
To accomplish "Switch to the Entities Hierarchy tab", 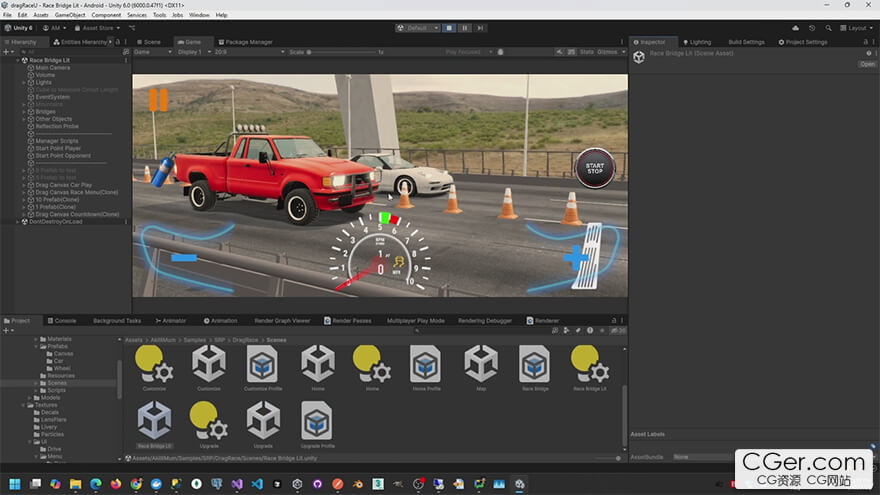I will [x=80, y=42].
